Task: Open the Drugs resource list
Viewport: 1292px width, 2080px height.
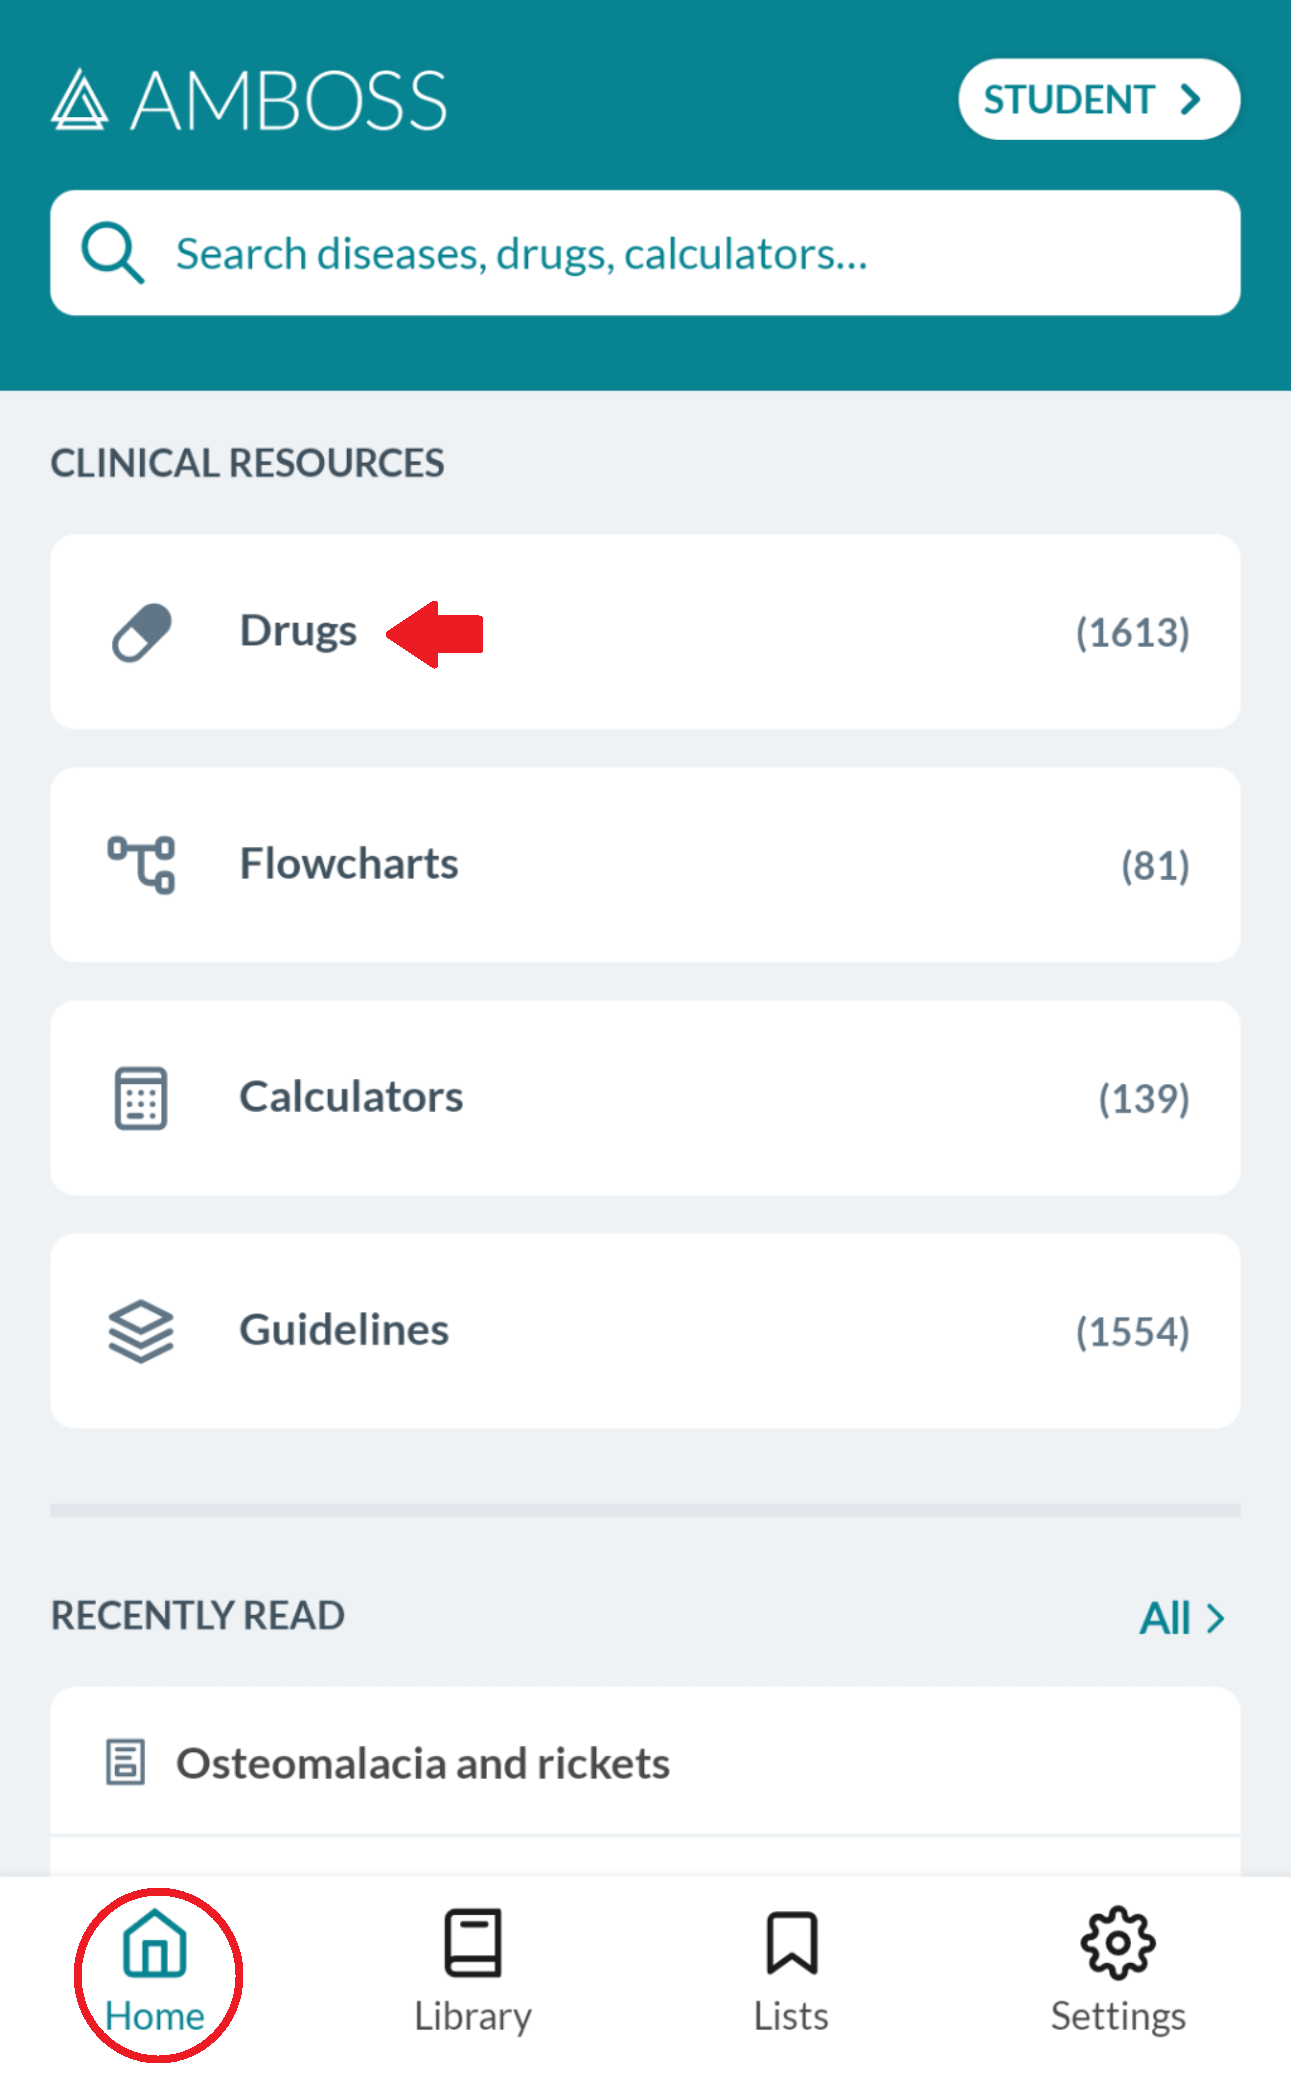Action: pos(645,632)
